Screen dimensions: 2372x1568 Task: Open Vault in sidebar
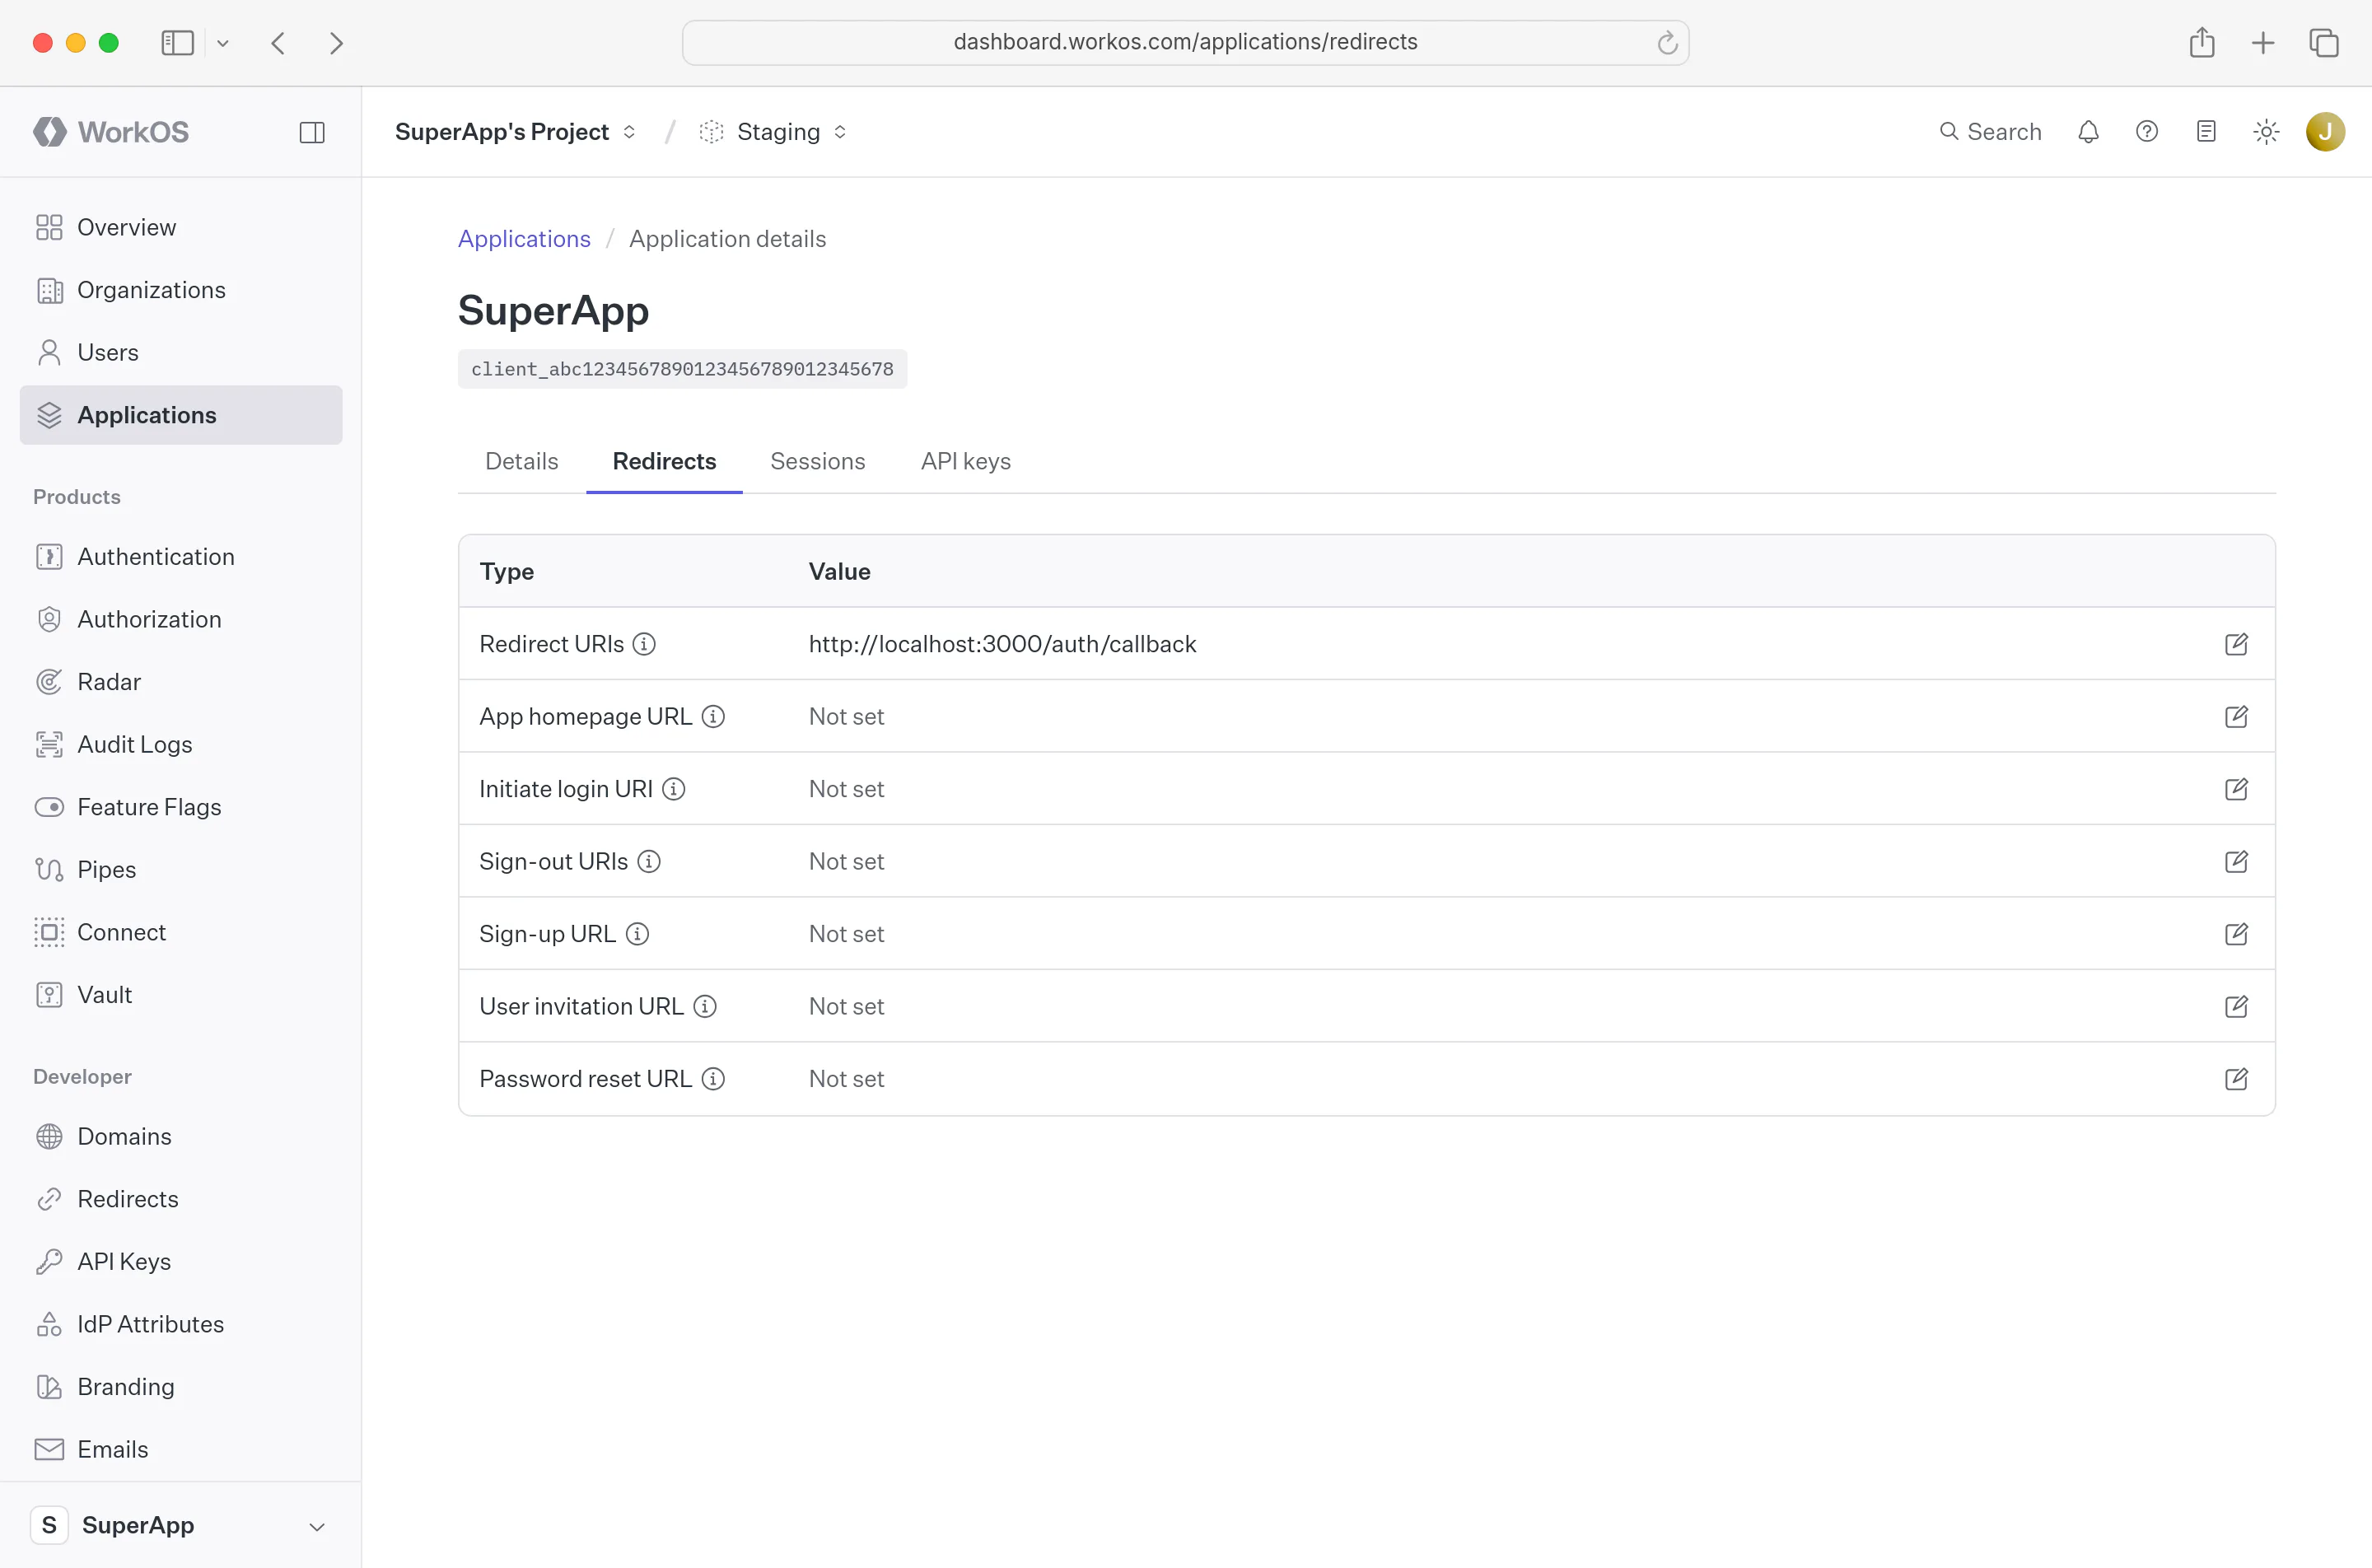point(180,995)
